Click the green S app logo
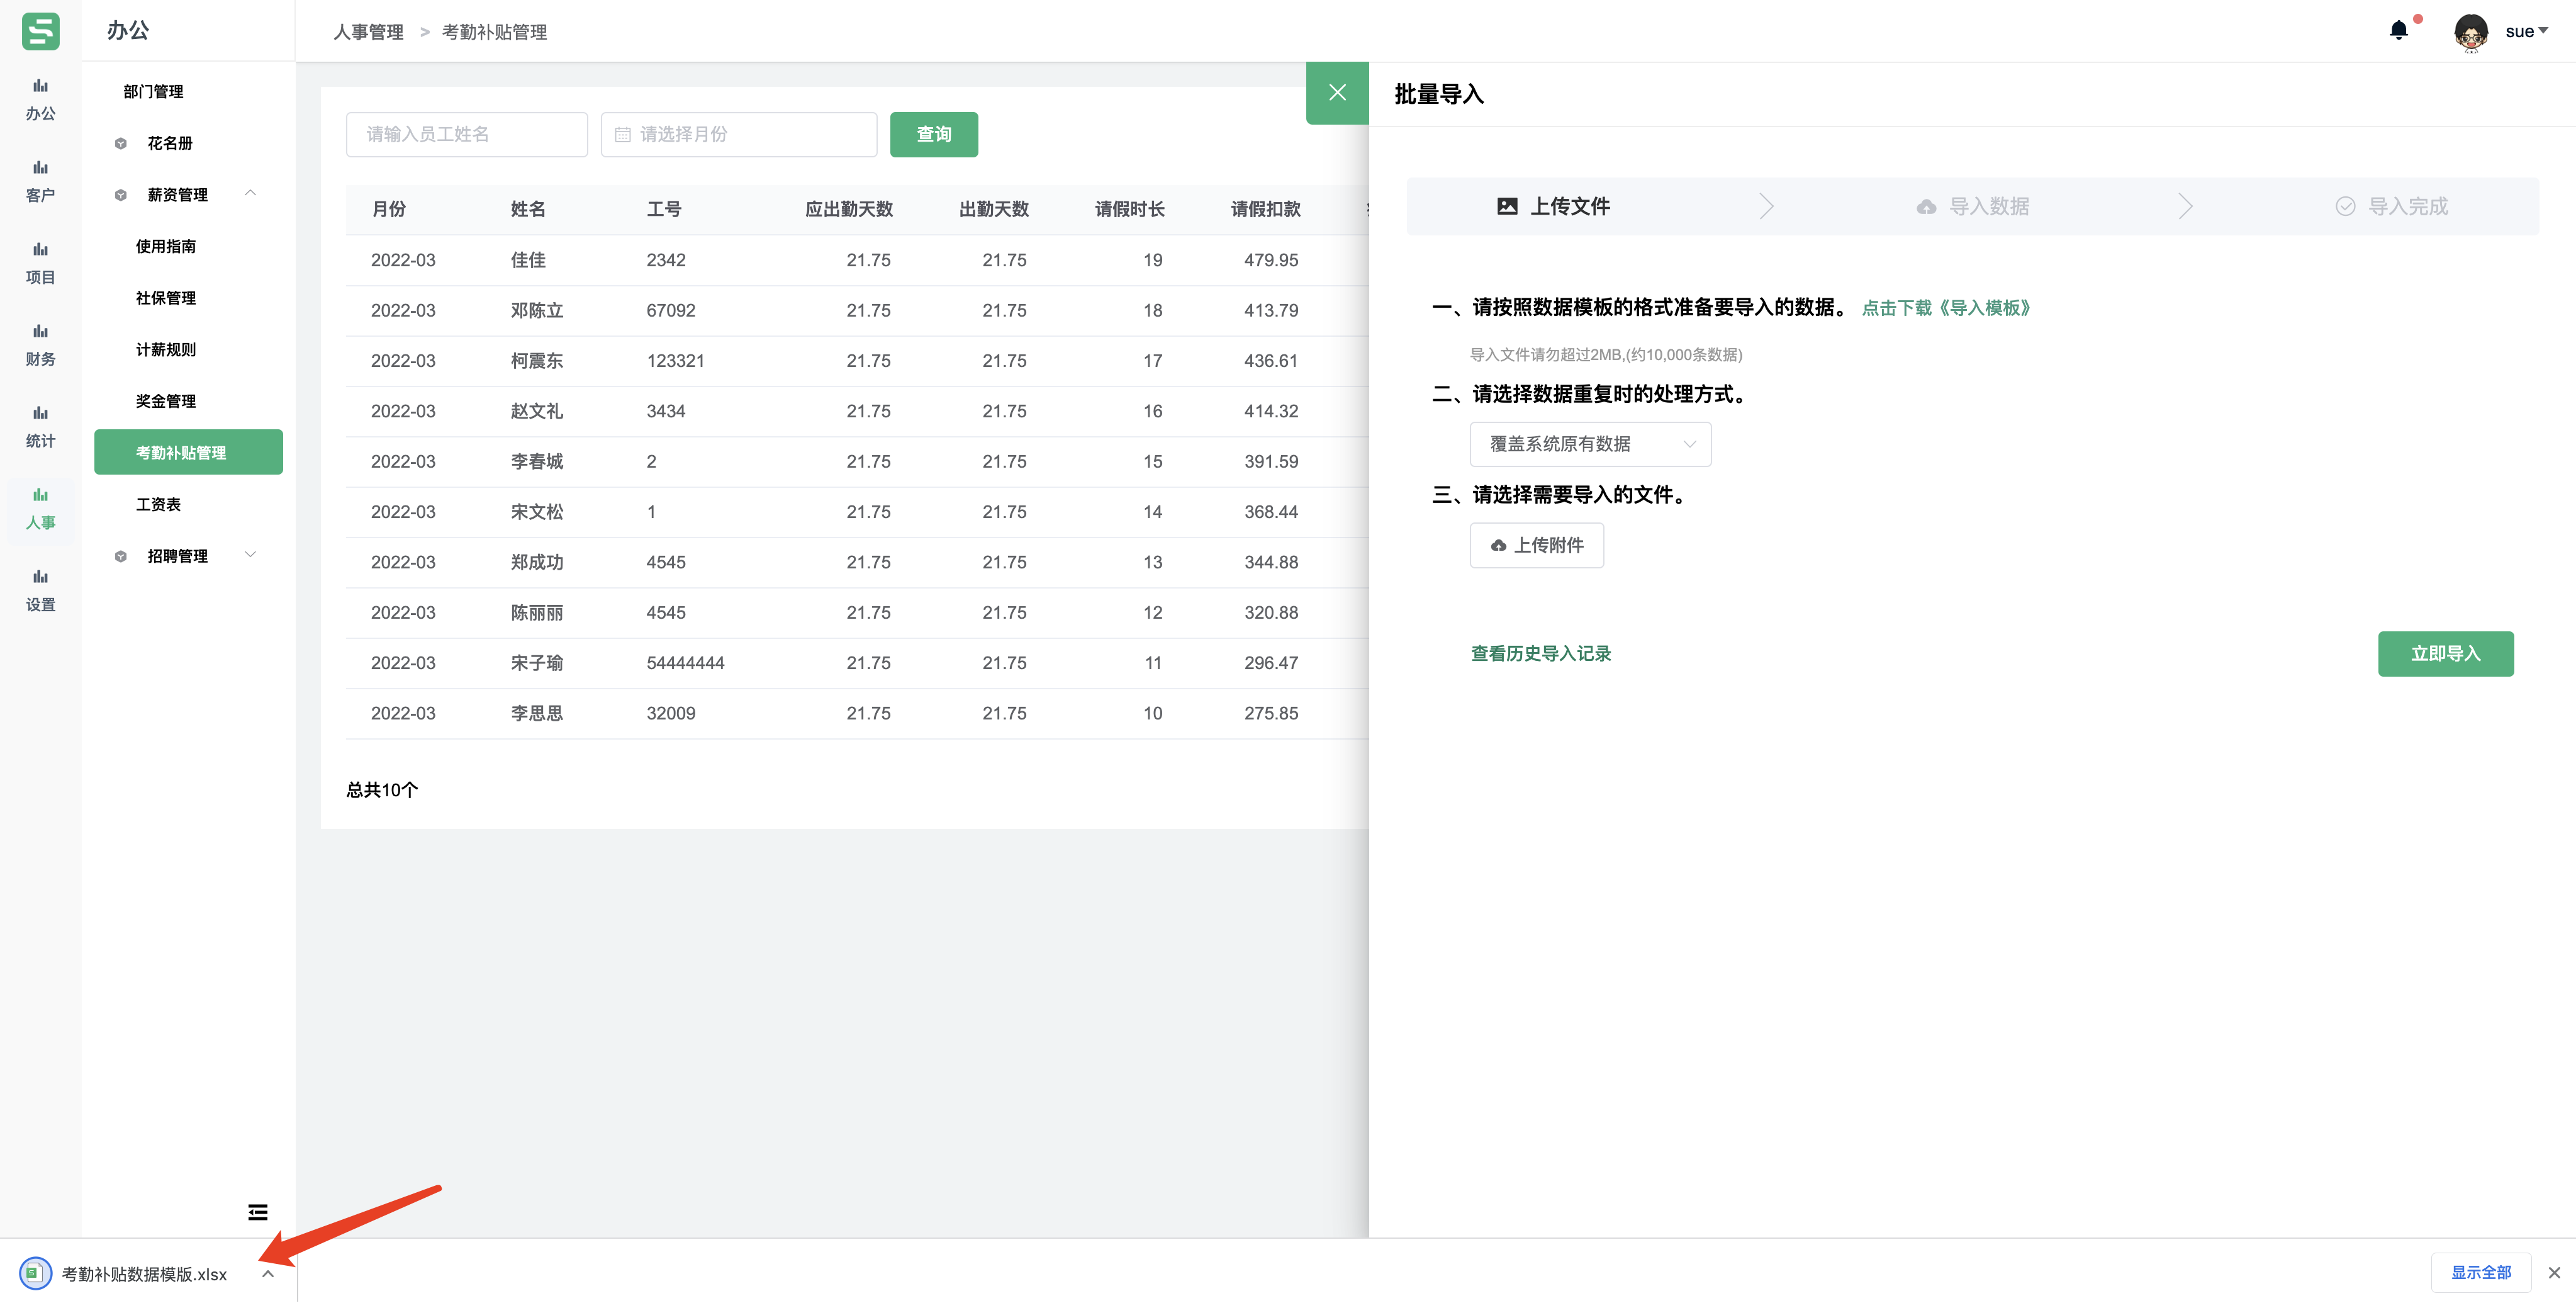 pos(40,31)
